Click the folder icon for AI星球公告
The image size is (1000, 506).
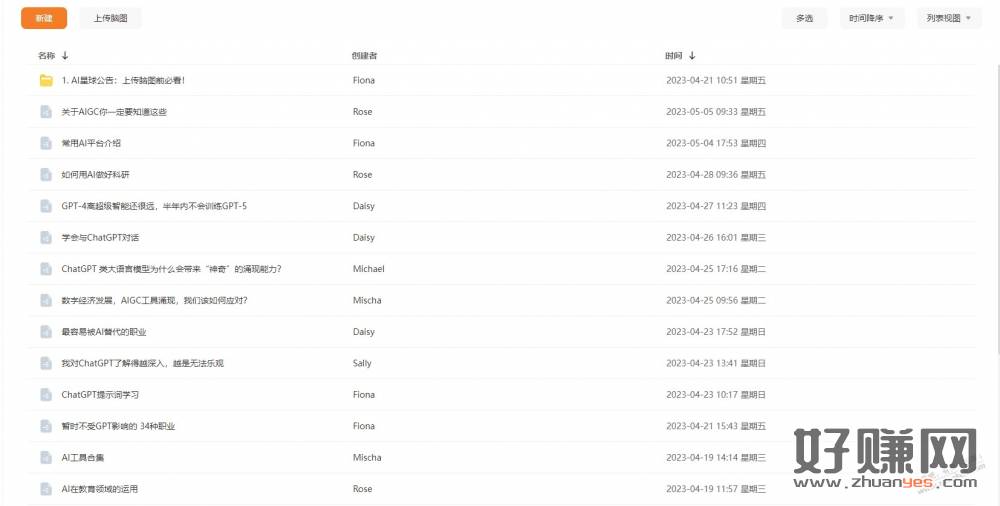coord(46,80)
